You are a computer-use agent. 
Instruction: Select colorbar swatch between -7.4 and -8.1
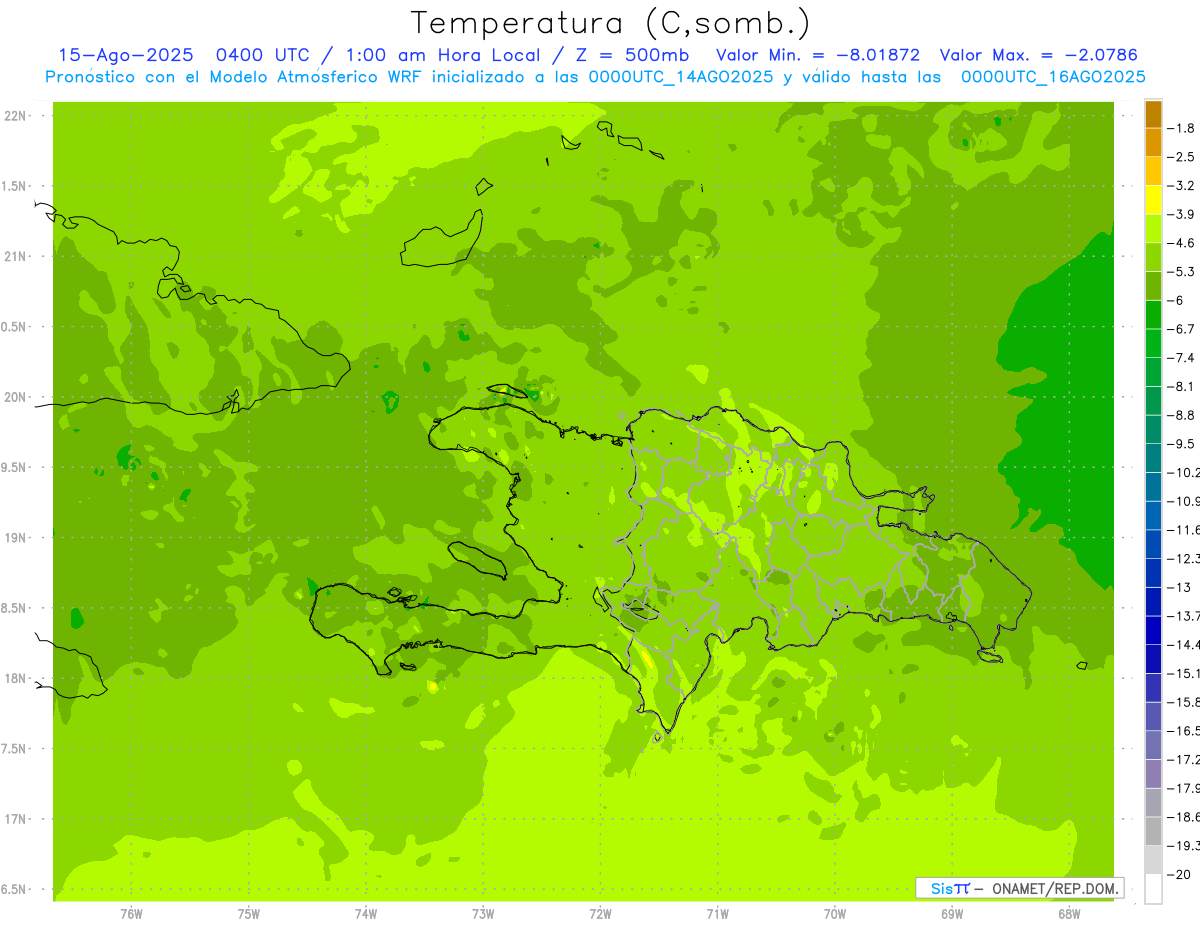1153,372
